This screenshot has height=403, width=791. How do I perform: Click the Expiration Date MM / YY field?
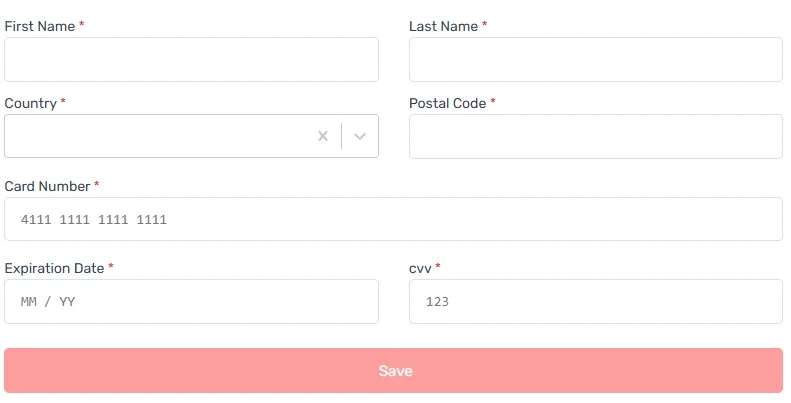191,301
